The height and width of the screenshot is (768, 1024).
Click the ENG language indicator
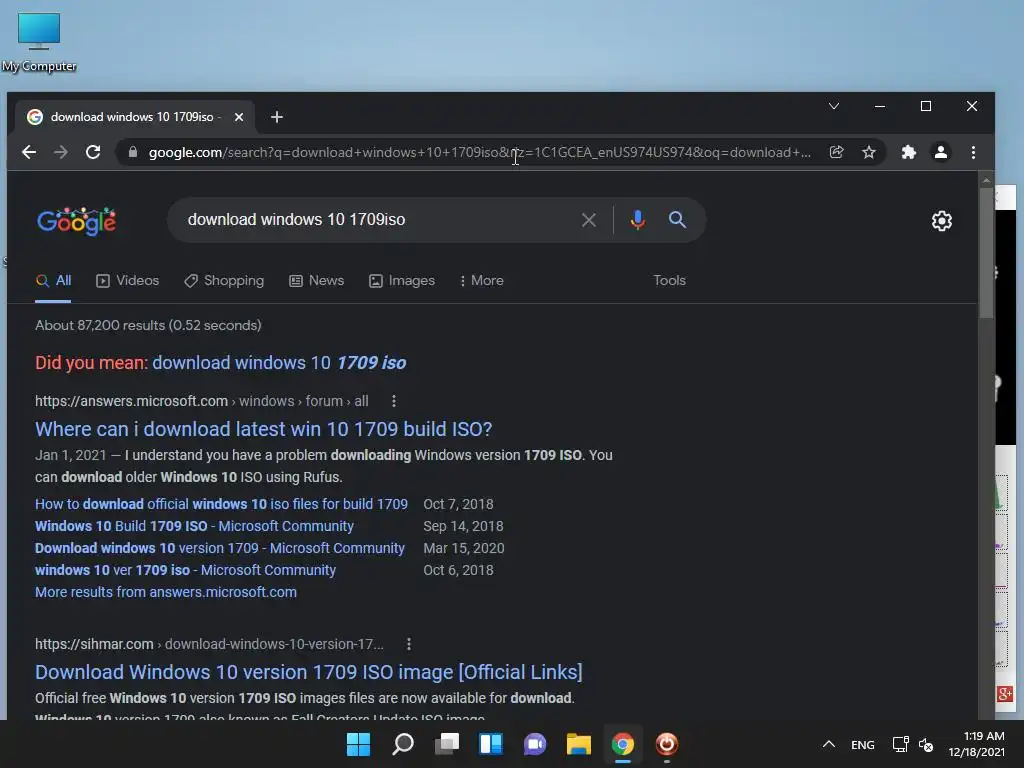(863, 744)
